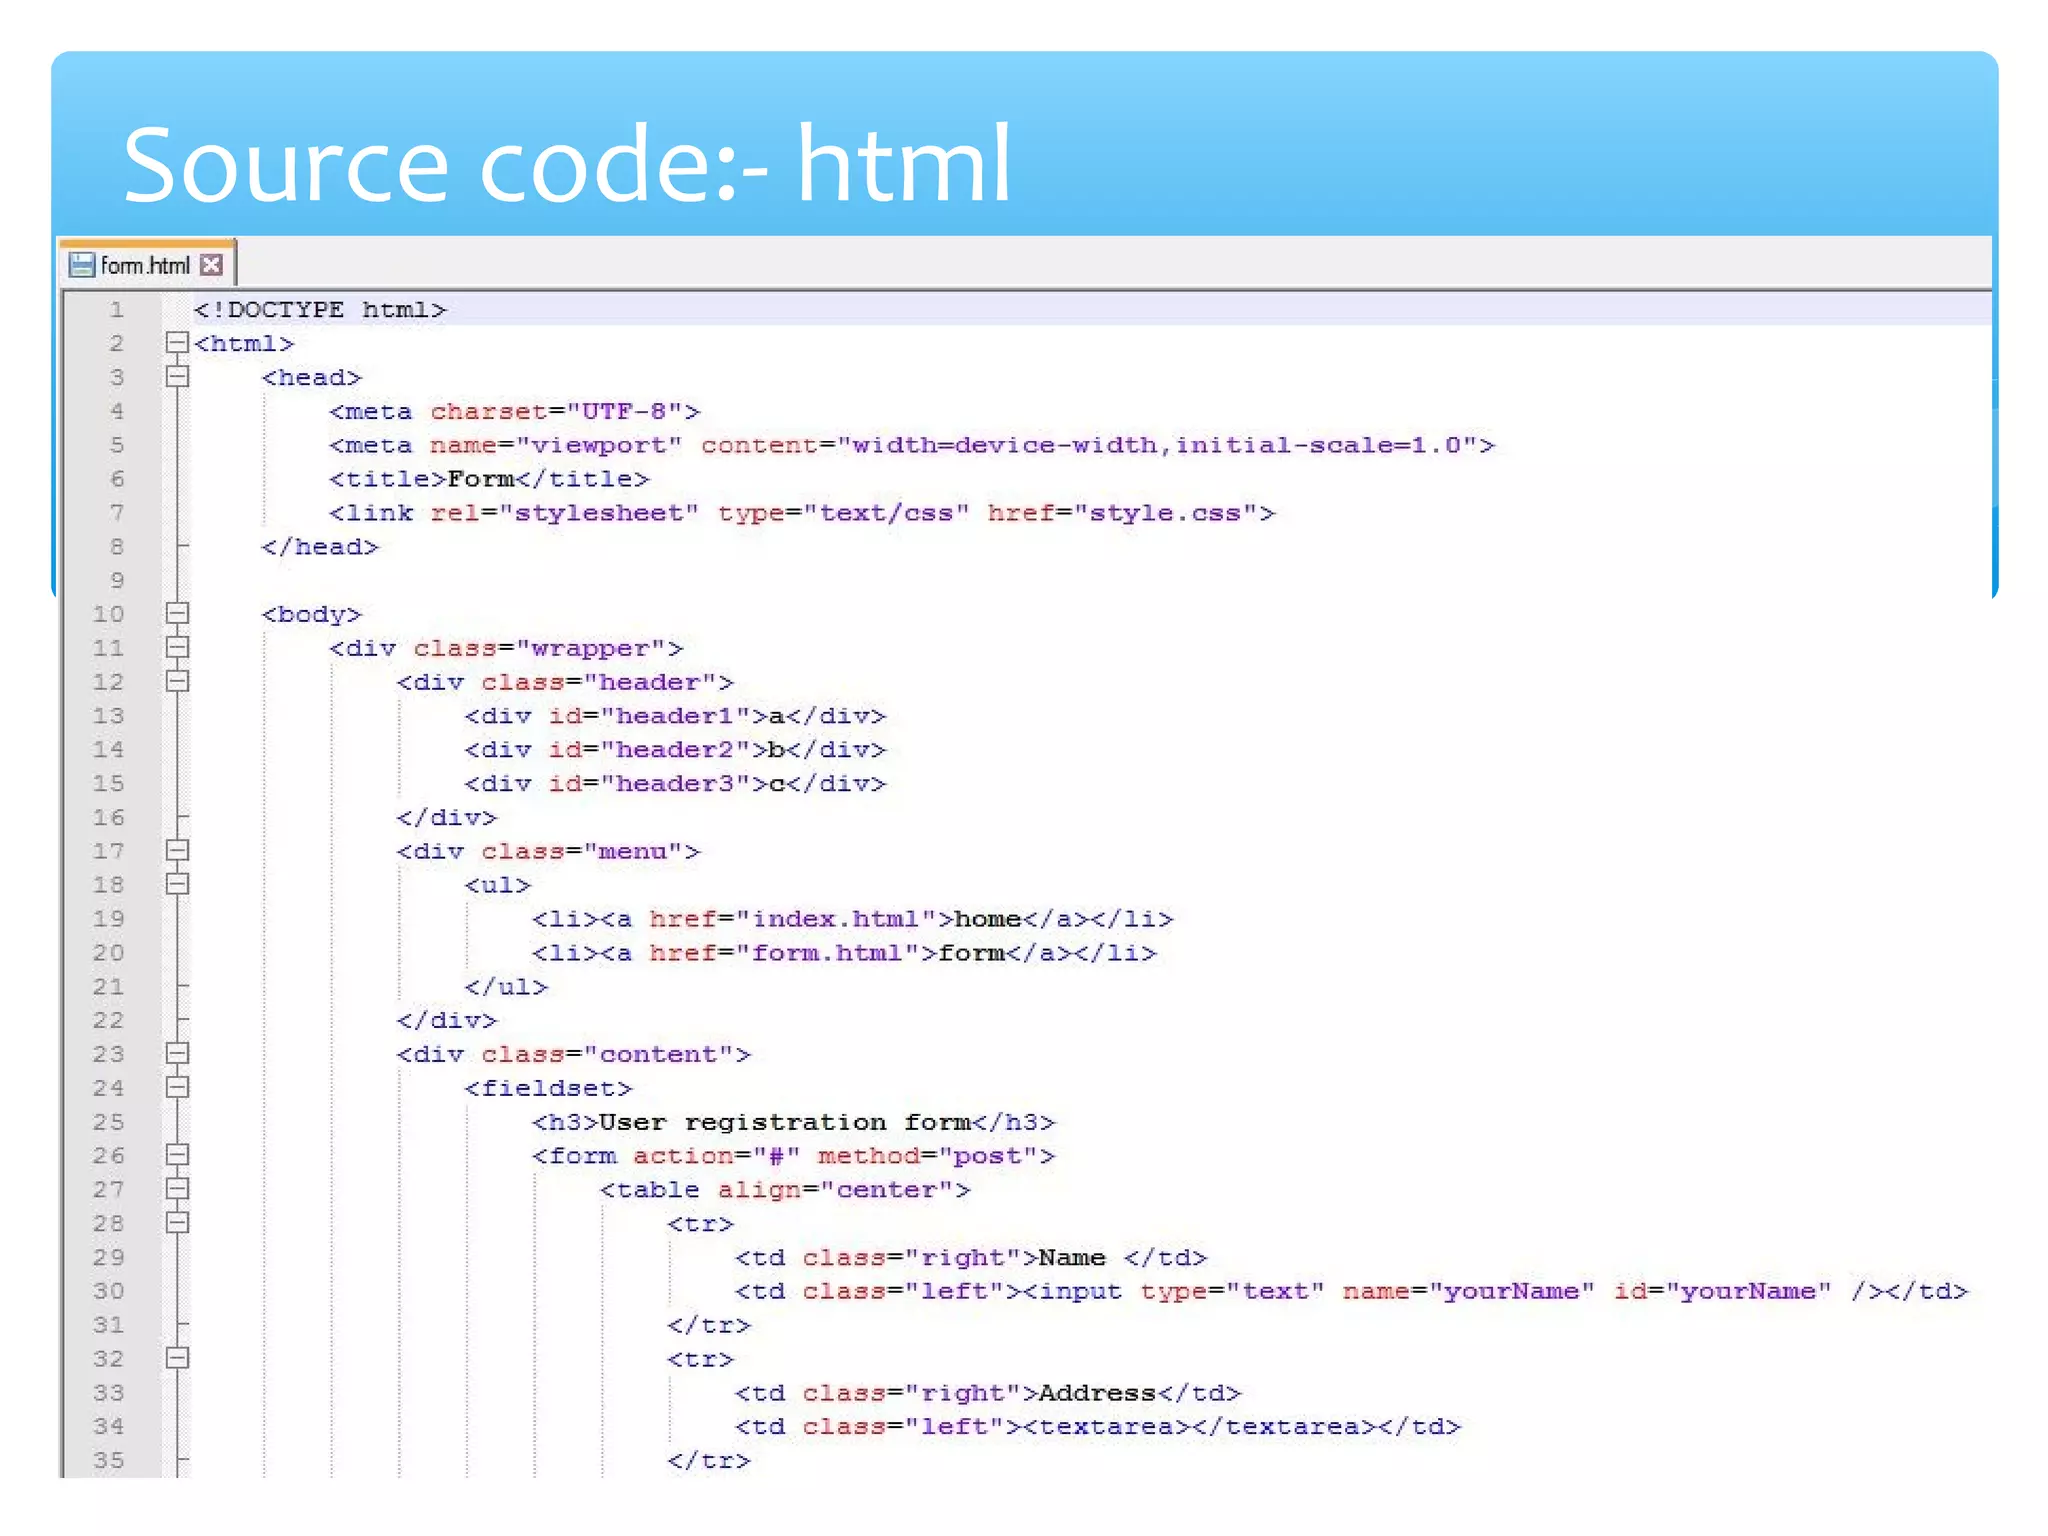Collapse the body tag fold marker
Viewport: 2048px width, 1536px height.
[177, 613]
